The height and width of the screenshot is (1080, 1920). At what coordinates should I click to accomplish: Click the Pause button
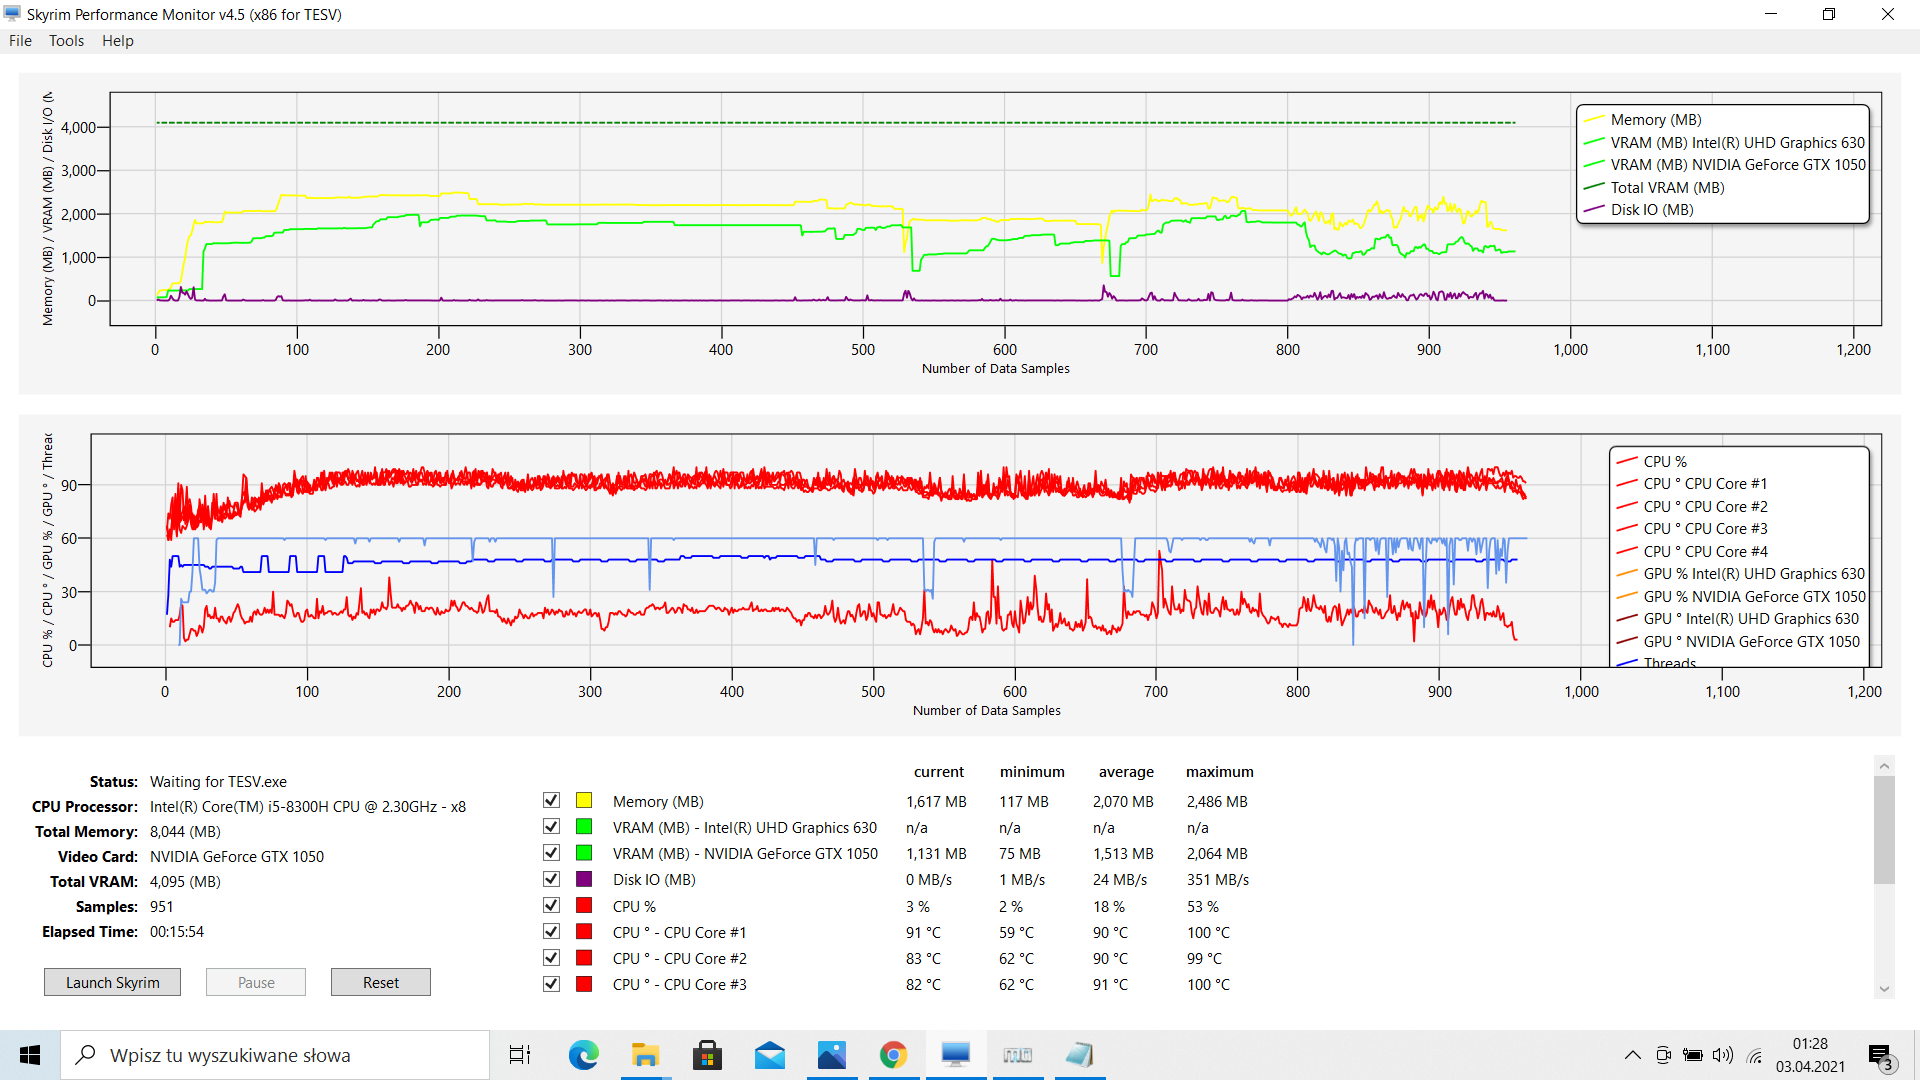256,982
